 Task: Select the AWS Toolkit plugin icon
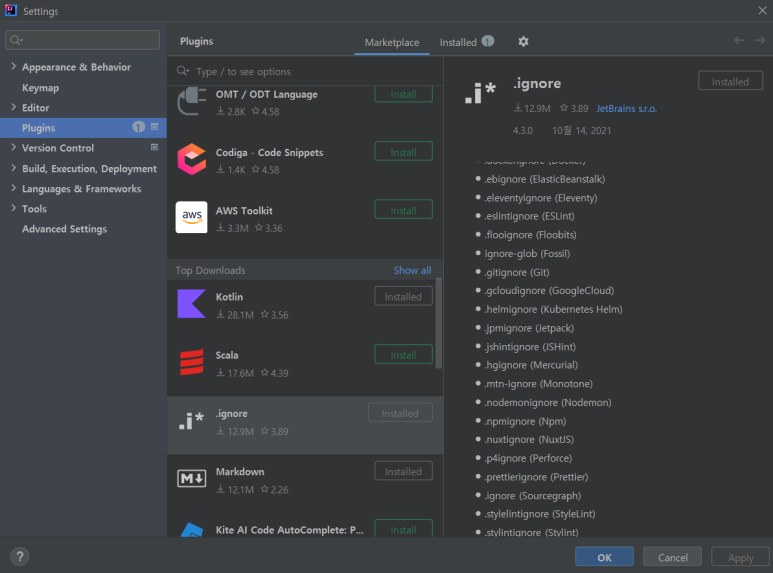191,217
